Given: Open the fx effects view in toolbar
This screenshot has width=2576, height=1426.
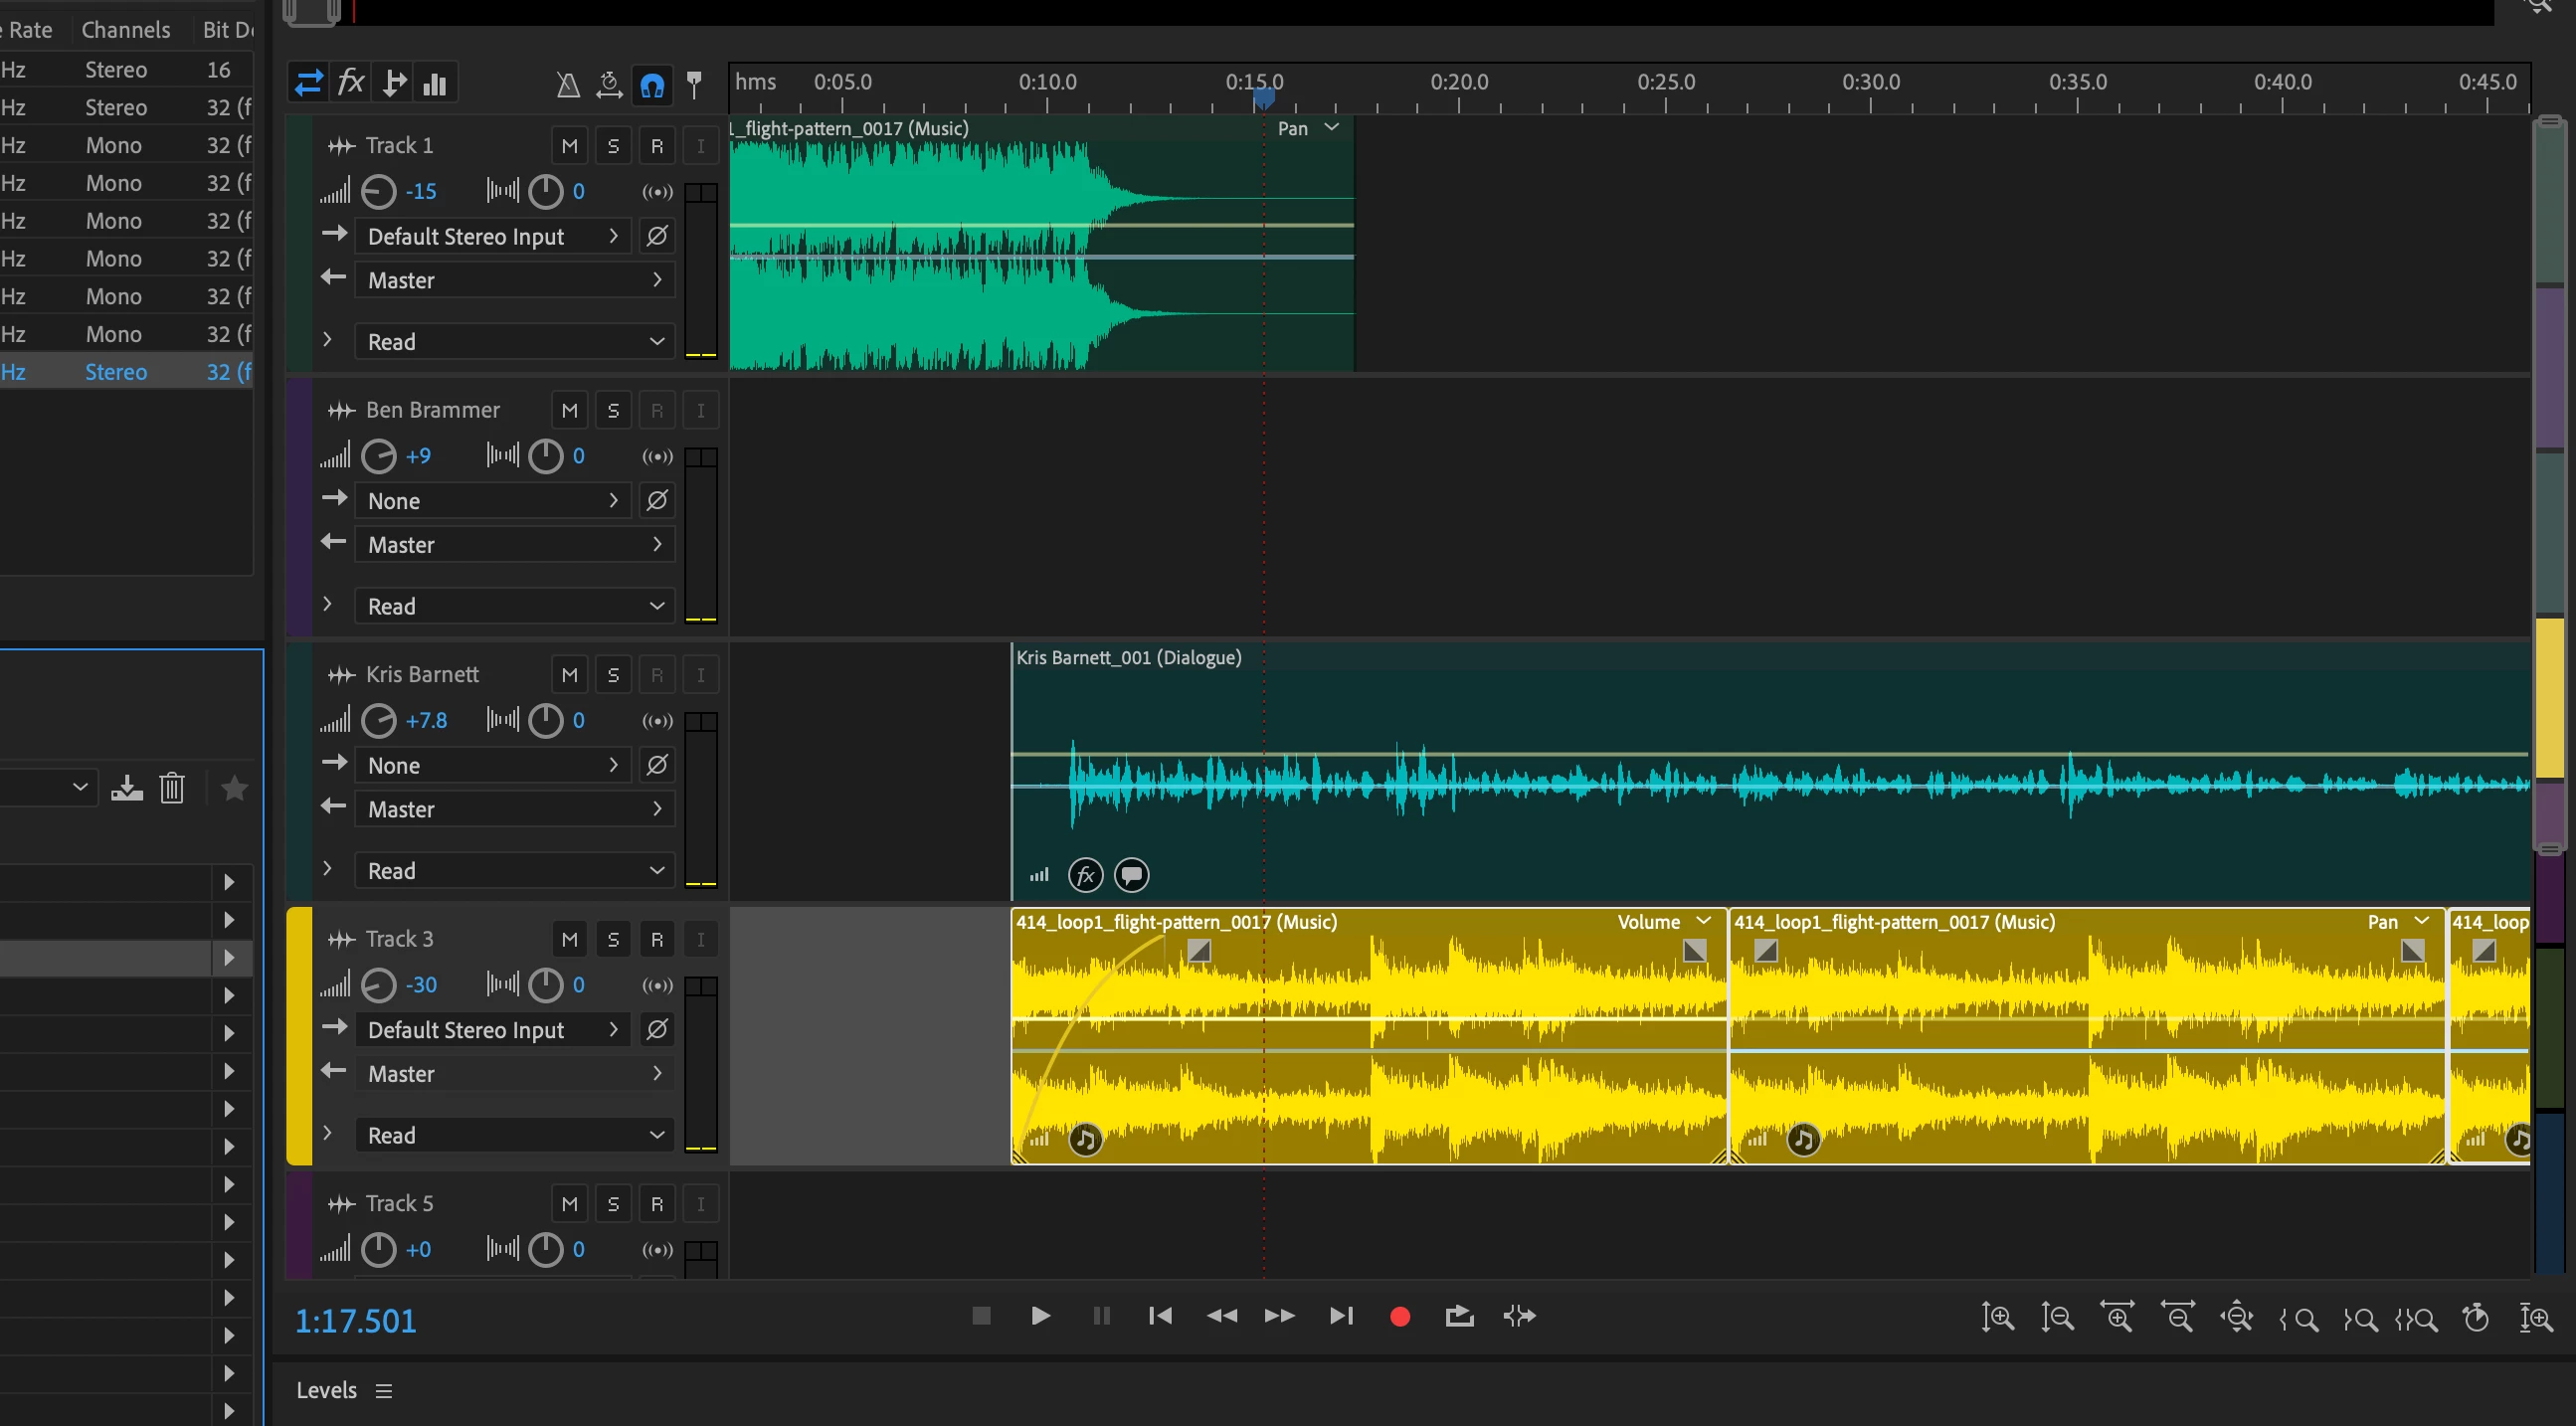Looking at the screenshot, I should pyautogui.click(x=350, y=82).
